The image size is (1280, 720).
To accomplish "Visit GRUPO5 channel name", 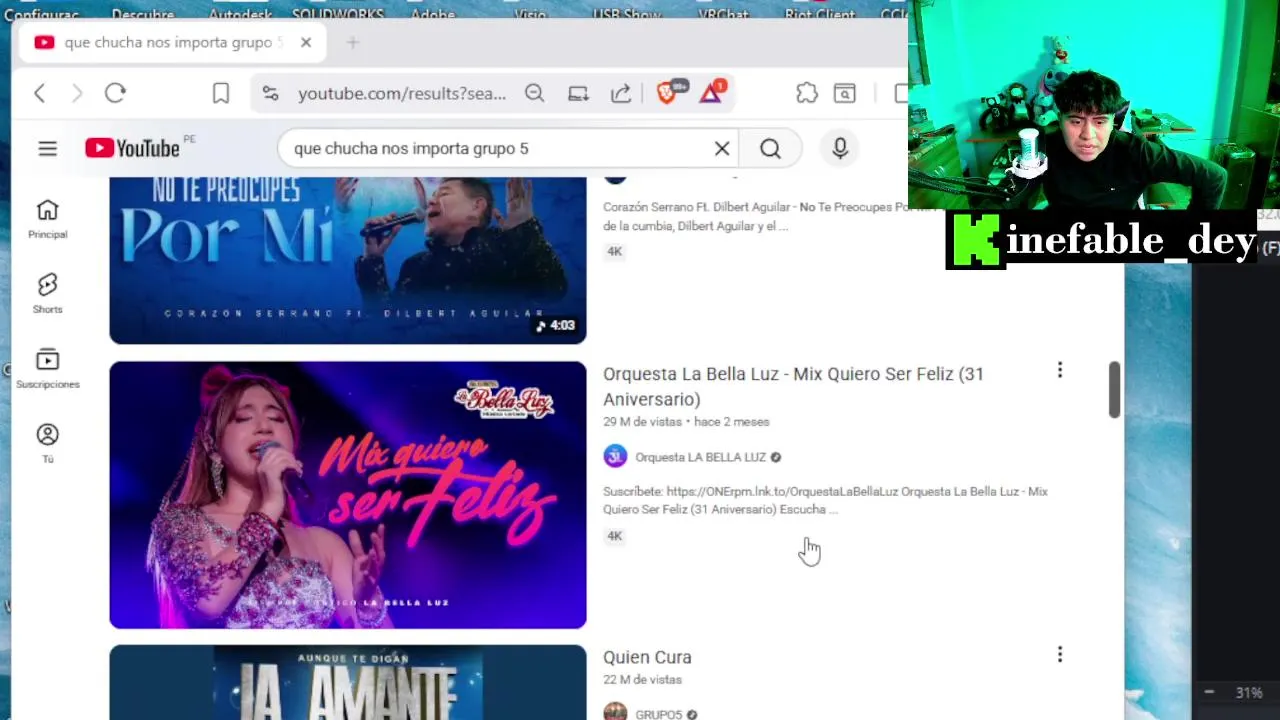I will click(x=659, y=714).
